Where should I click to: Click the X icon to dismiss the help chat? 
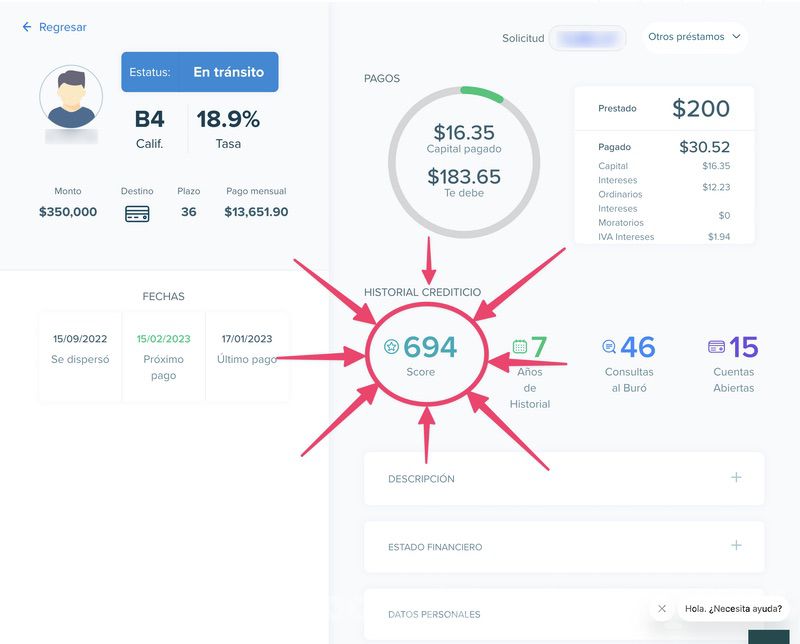[662, 608]
